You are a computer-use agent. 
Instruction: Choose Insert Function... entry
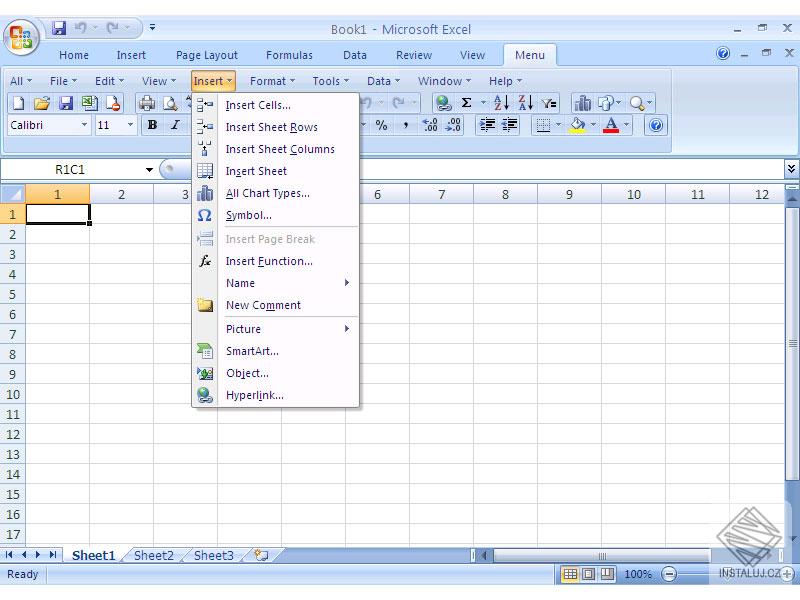click(x=276, y=261)
